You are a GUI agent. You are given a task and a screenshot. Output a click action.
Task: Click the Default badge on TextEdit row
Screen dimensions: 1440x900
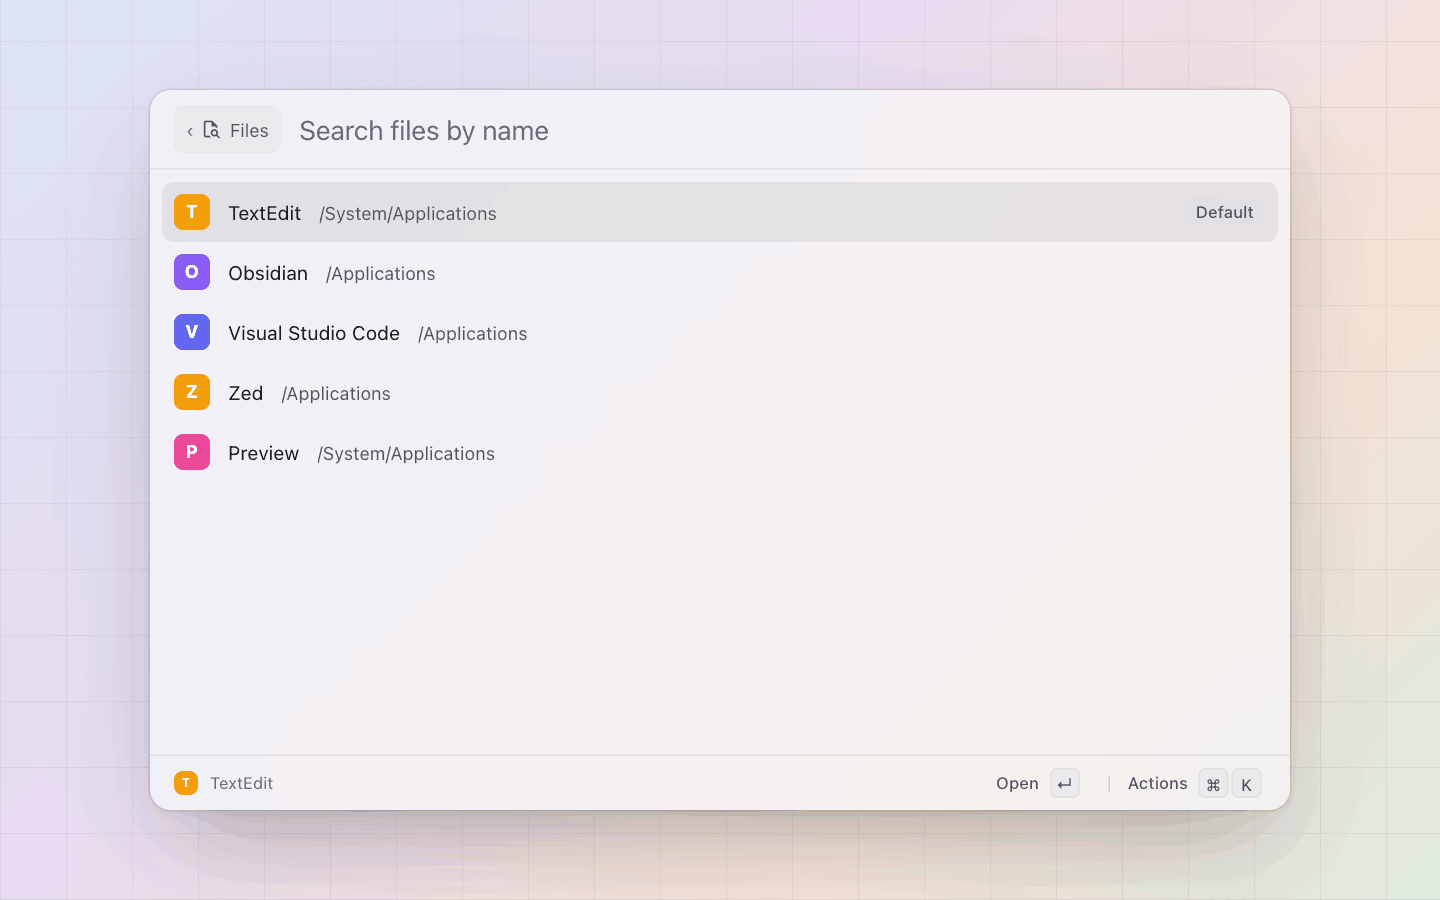click(1224, 212)
